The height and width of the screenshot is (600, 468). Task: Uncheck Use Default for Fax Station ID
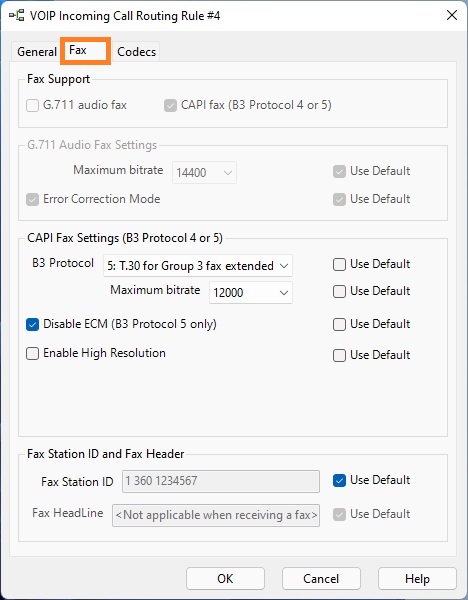point(339,481)
